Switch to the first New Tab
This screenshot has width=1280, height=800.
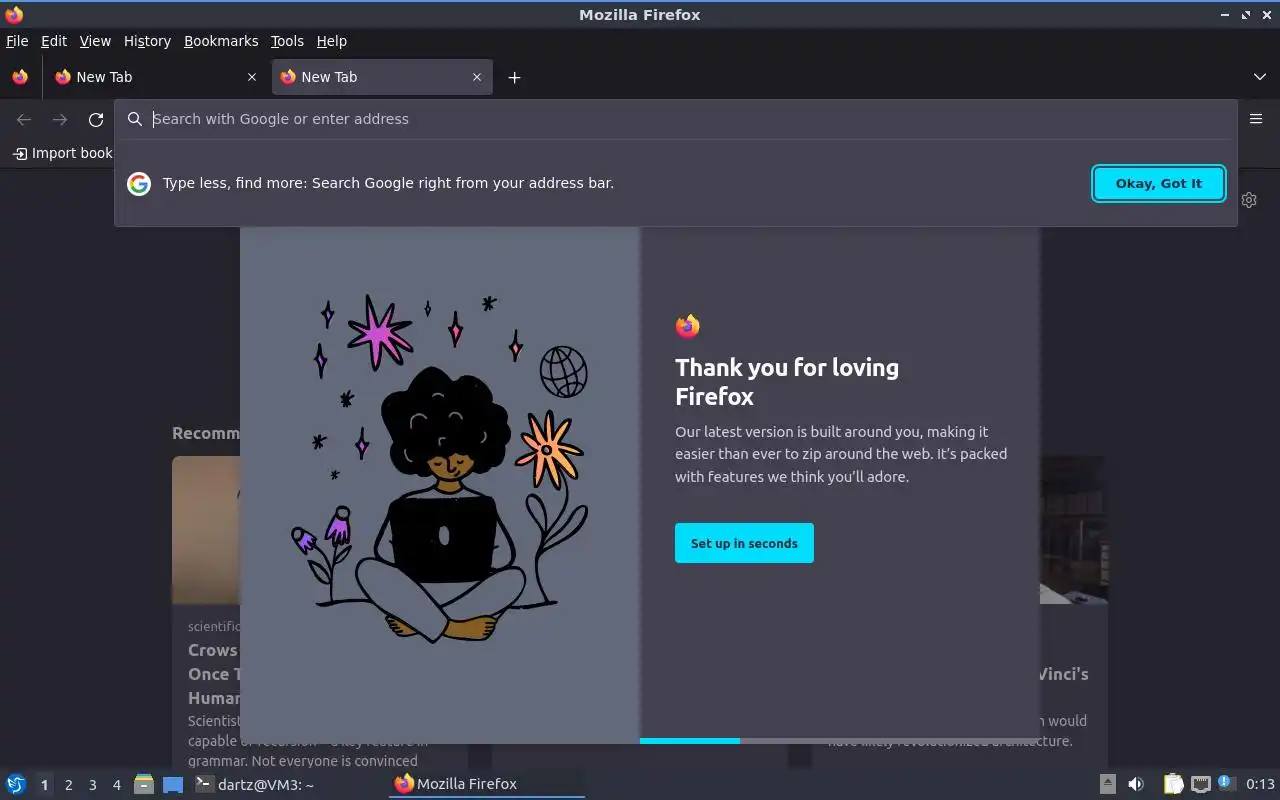point(155,77)
